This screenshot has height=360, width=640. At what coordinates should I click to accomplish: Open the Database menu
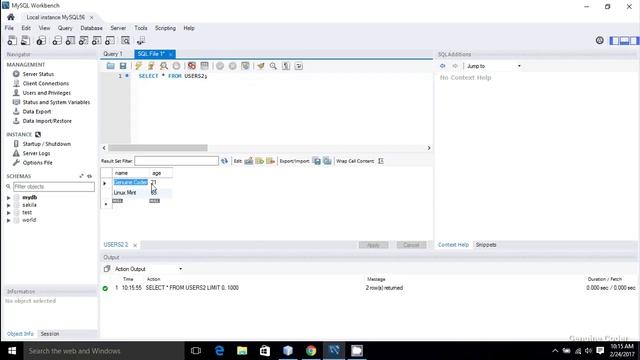click(91, 28)
